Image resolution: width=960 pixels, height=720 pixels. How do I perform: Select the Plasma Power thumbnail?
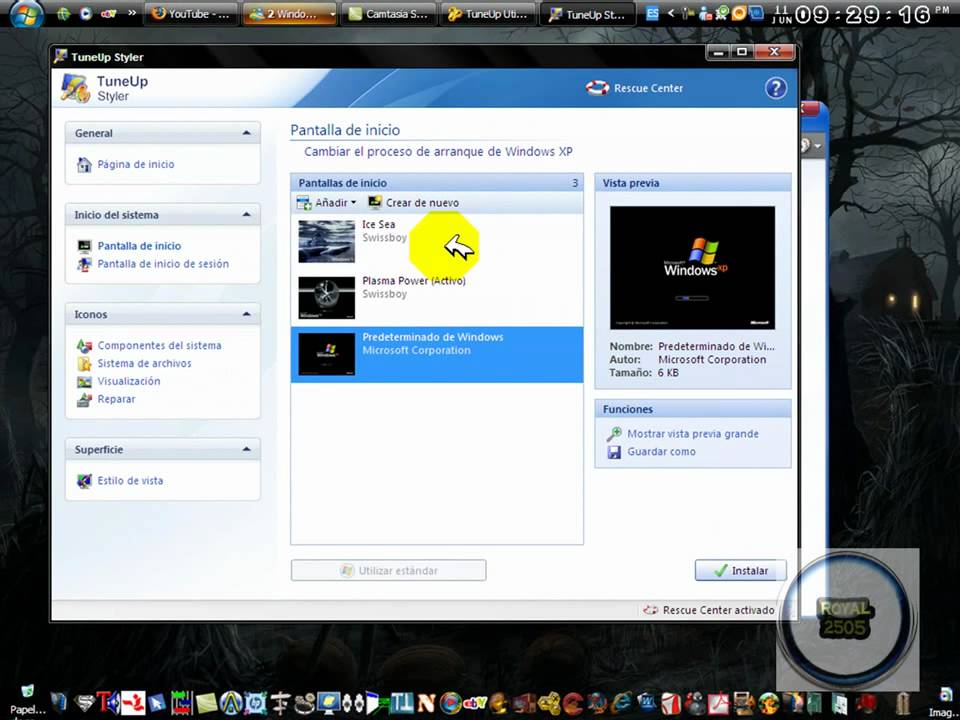coord(326,298)
